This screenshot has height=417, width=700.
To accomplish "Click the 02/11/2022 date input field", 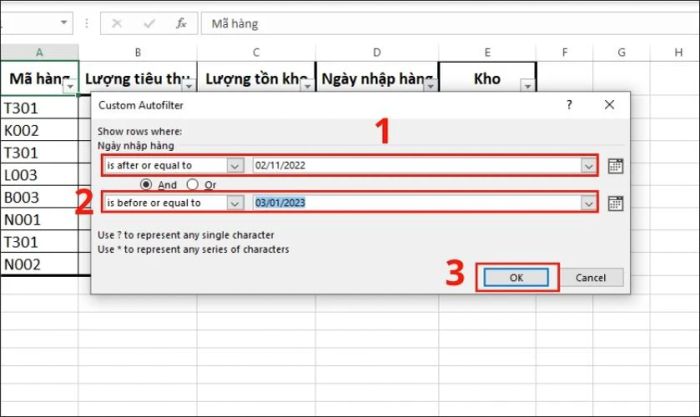I will 417,166.
